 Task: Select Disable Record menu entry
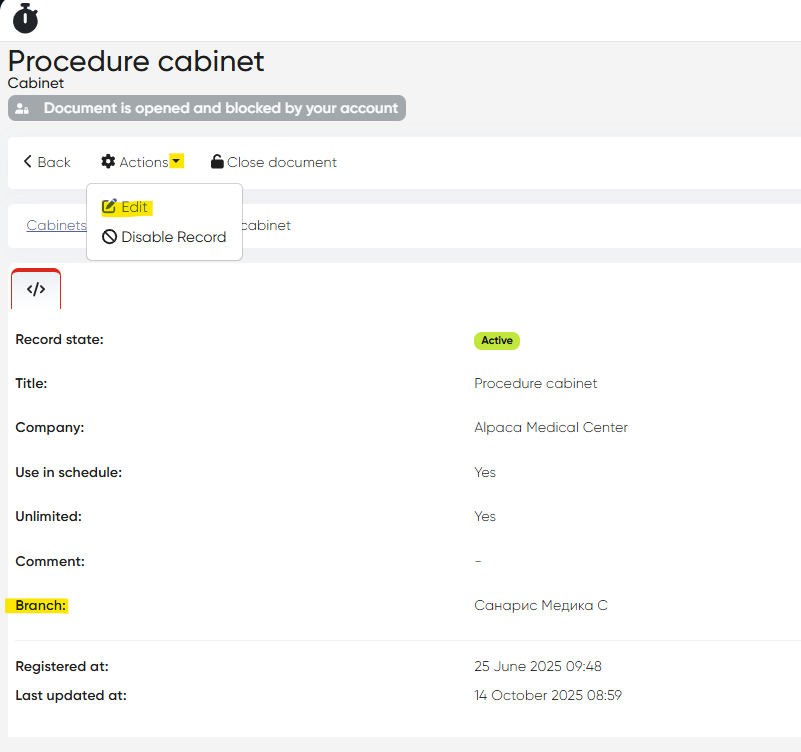(x=173, y=237)
